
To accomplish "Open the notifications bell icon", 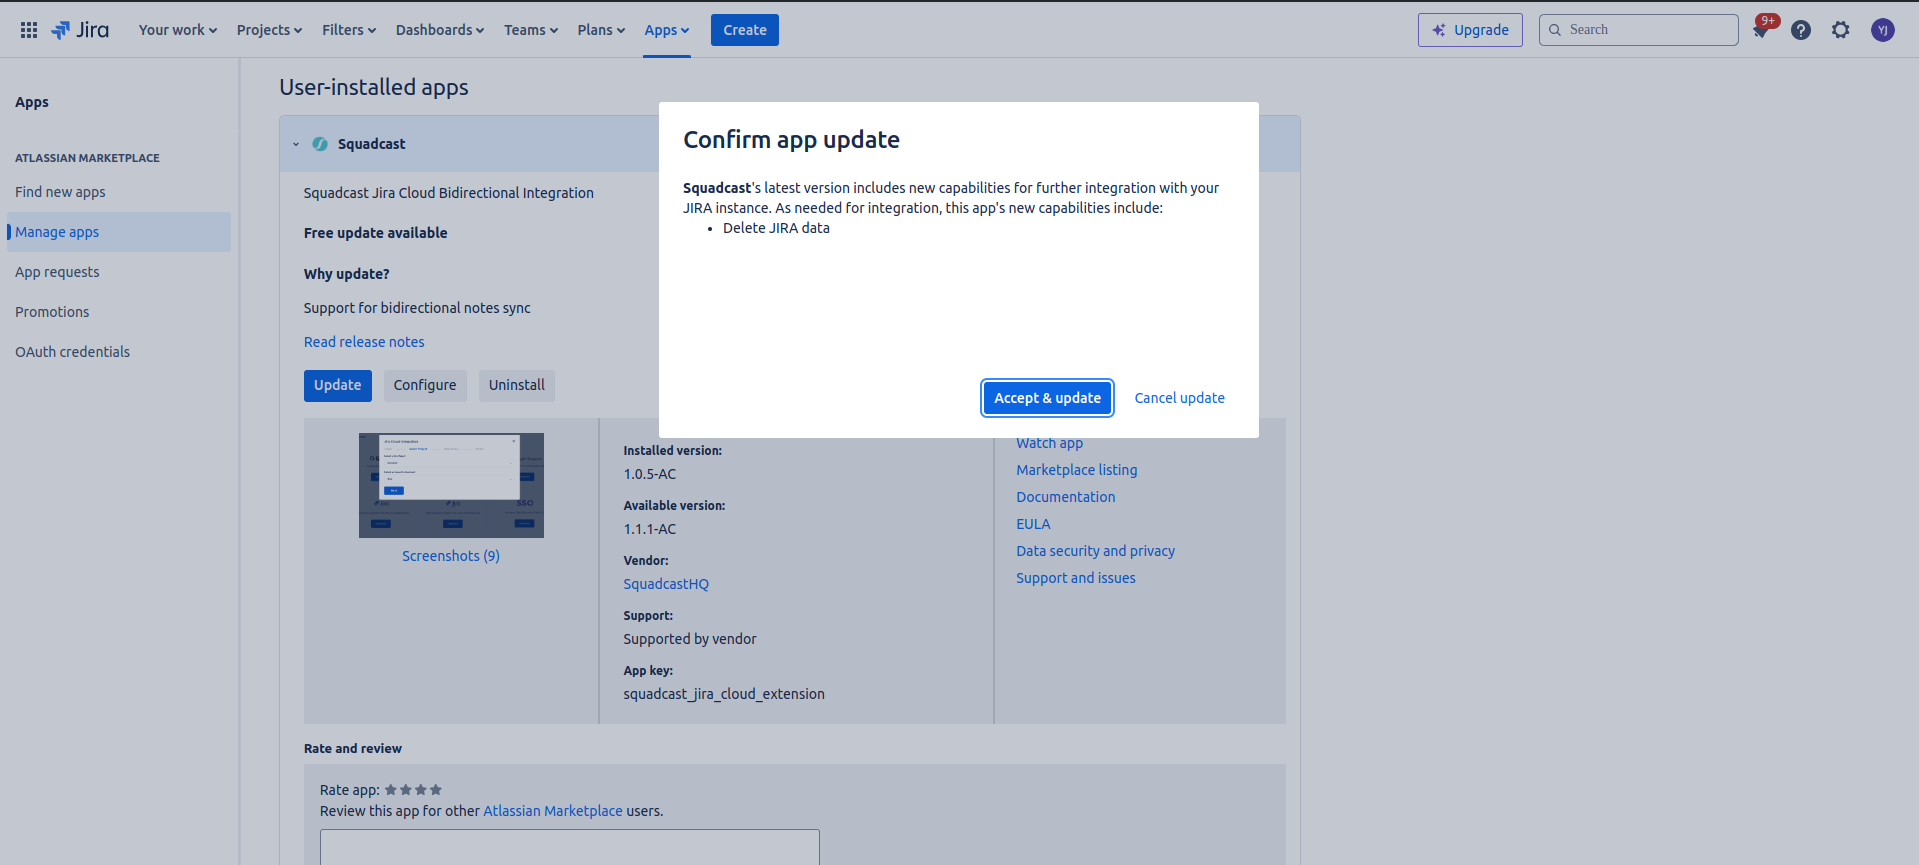I will 1761,30.
